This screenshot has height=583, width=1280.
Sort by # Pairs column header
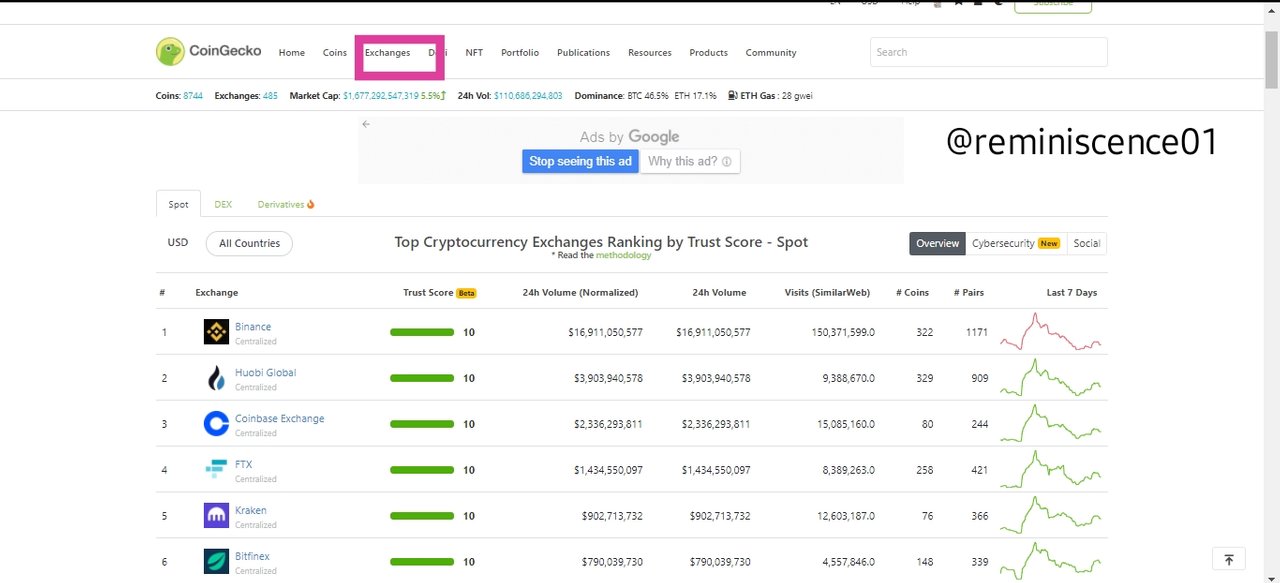968,293
